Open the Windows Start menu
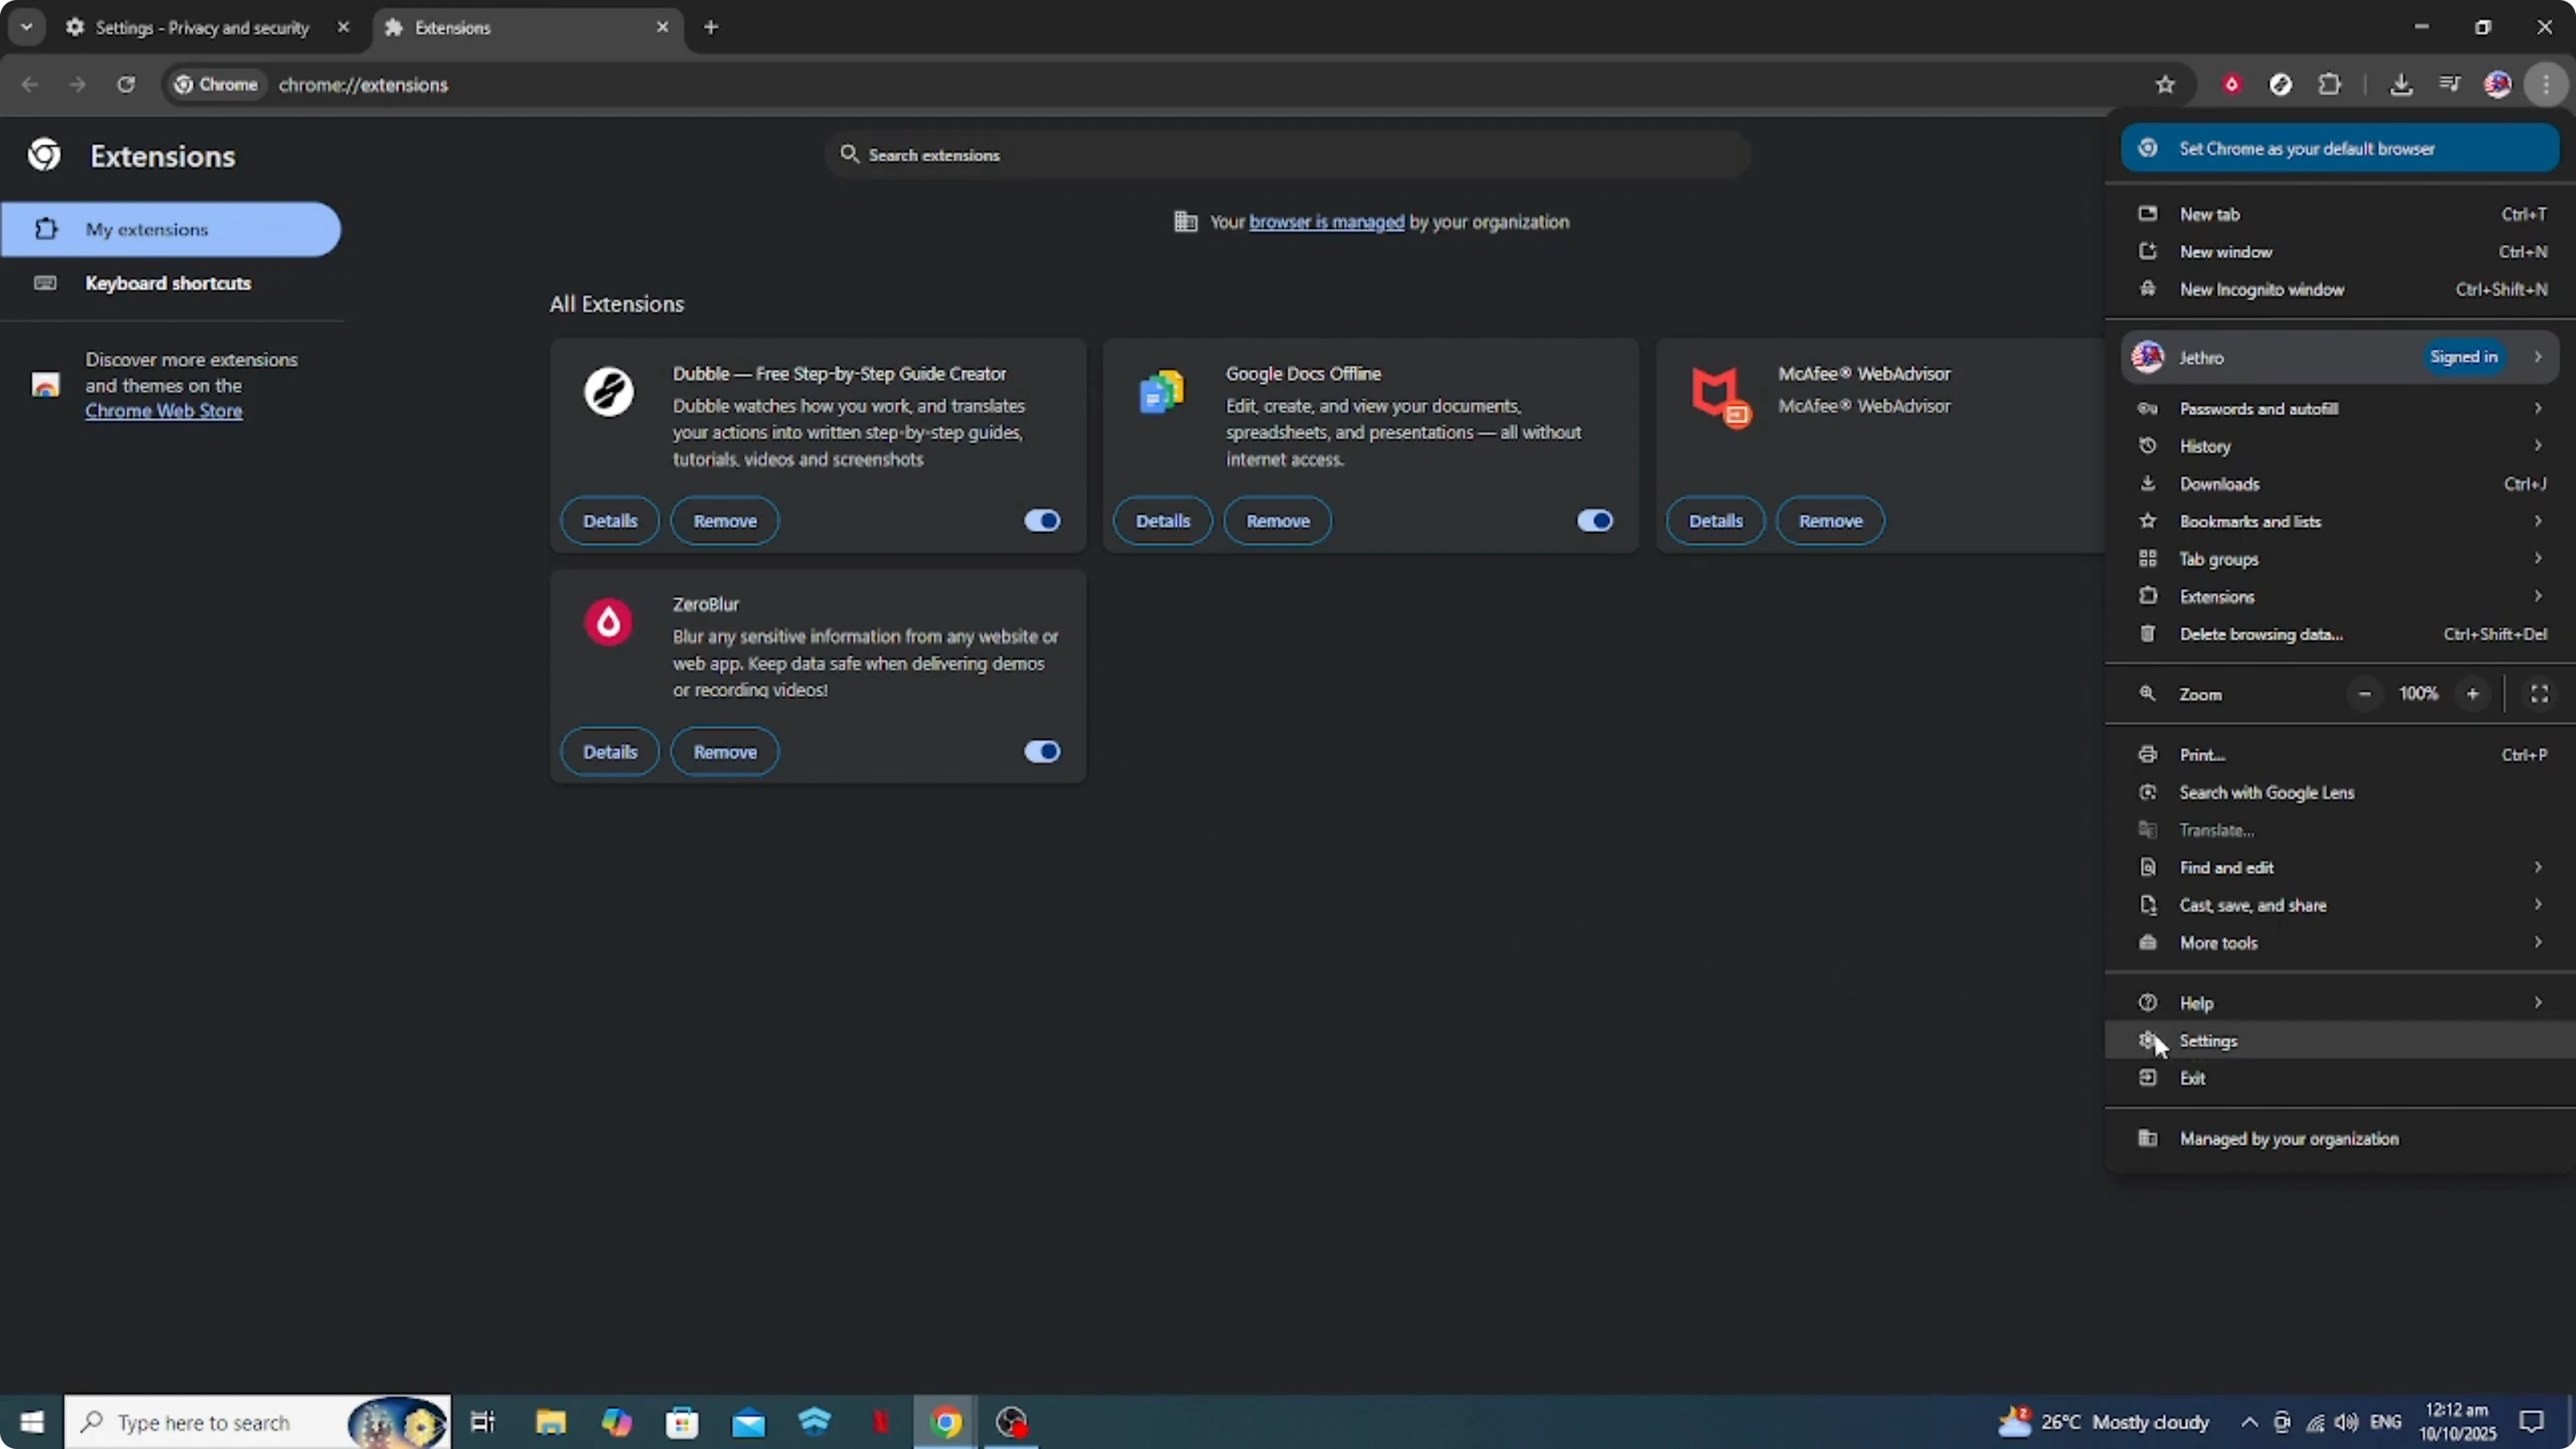The width and height of the screenshot is (2576, 1449). point(31,1422)
